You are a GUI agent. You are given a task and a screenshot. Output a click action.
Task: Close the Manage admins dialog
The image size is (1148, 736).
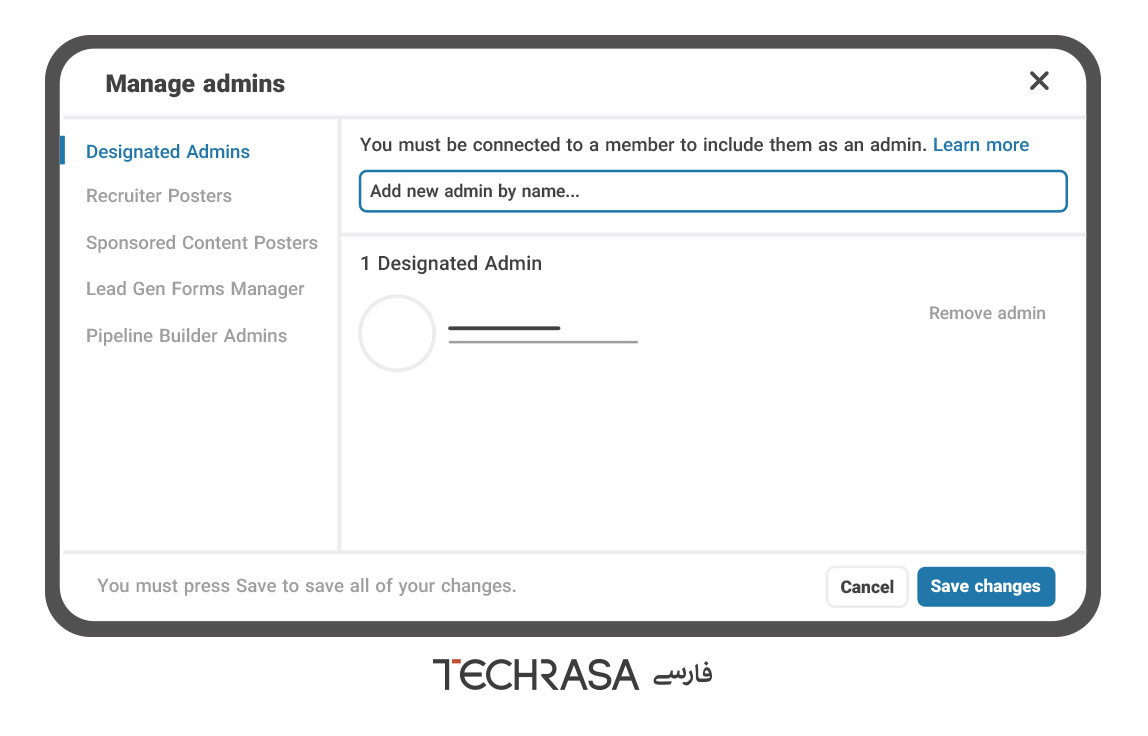tap(1039, 81)
